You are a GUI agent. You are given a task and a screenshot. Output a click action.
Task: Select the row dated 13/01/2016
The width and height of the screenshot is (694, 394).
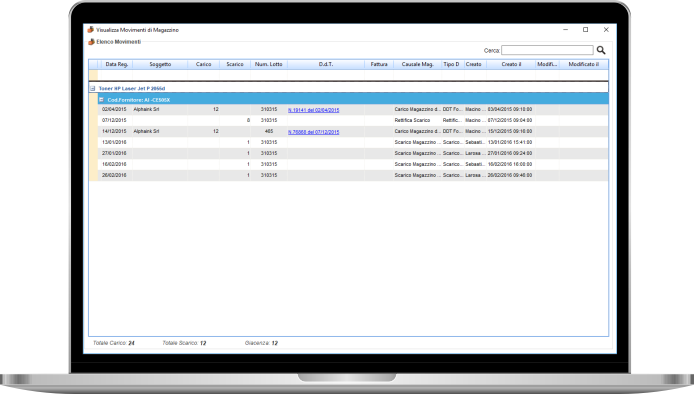[353, 143]
